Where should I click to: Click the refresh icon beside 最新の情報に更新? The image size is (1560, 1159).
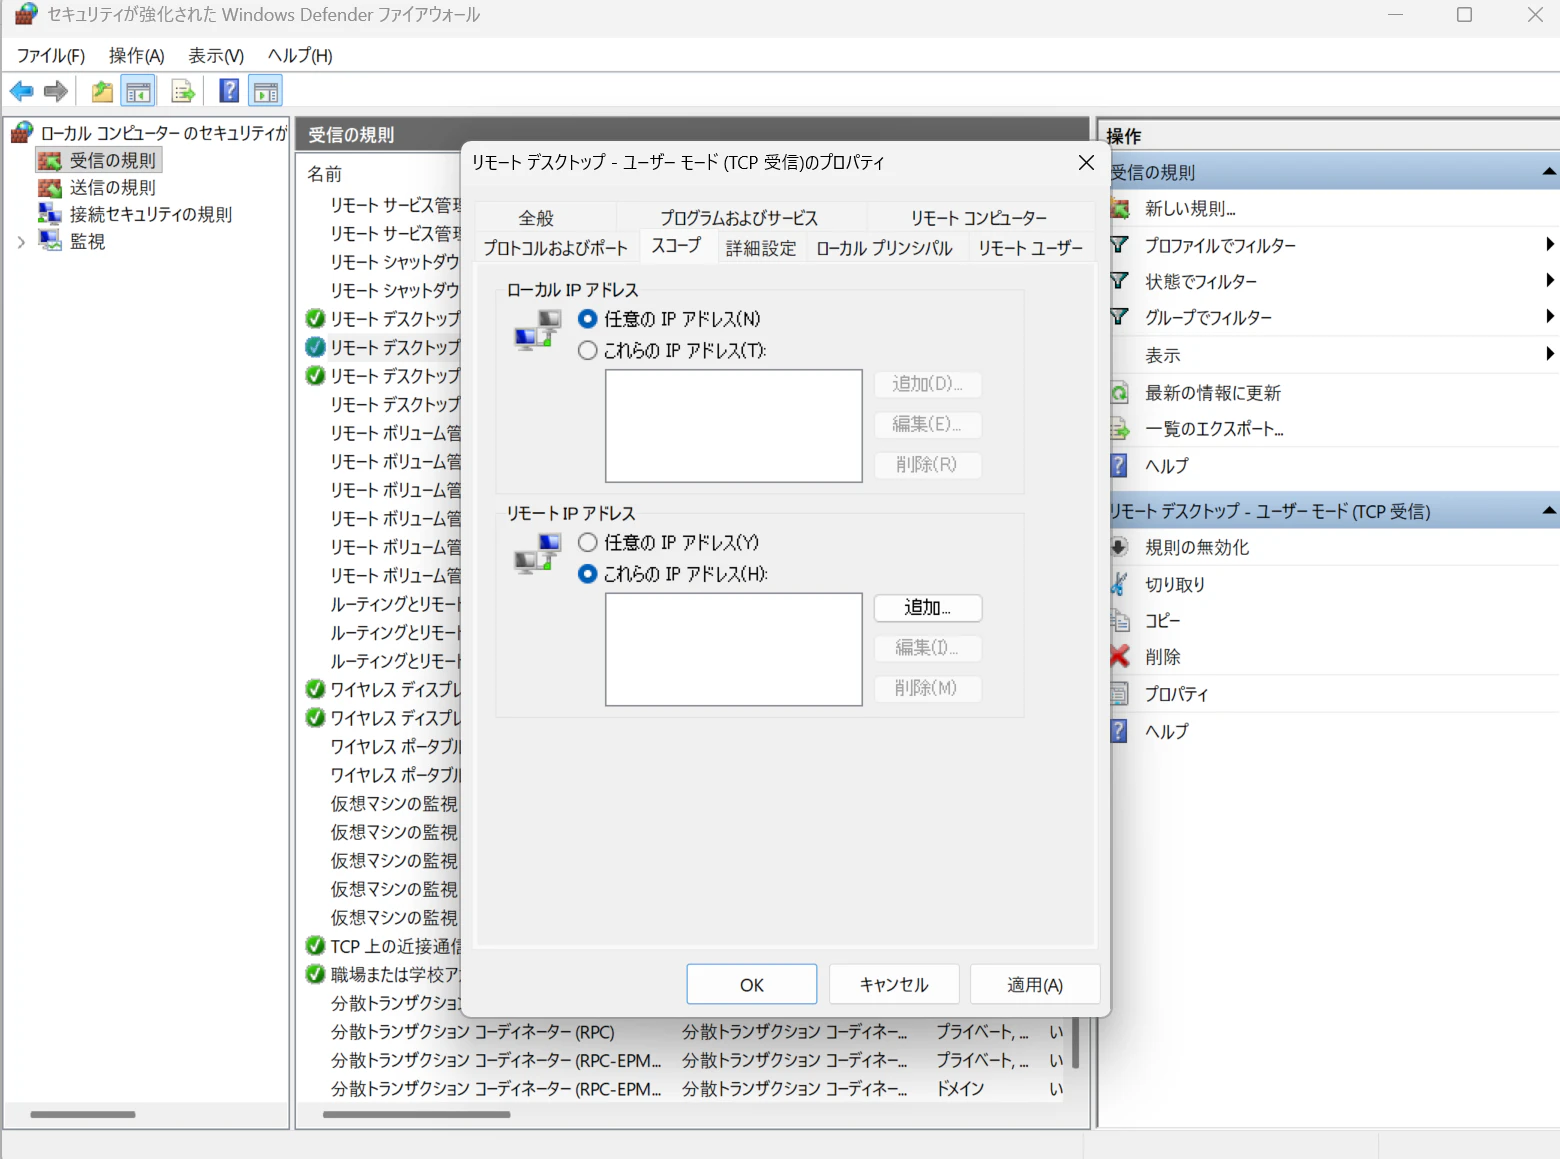[1120, 393]
